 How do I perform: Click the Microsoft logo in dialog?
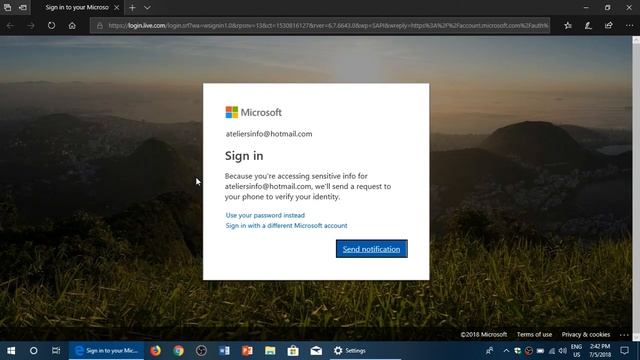253,112
